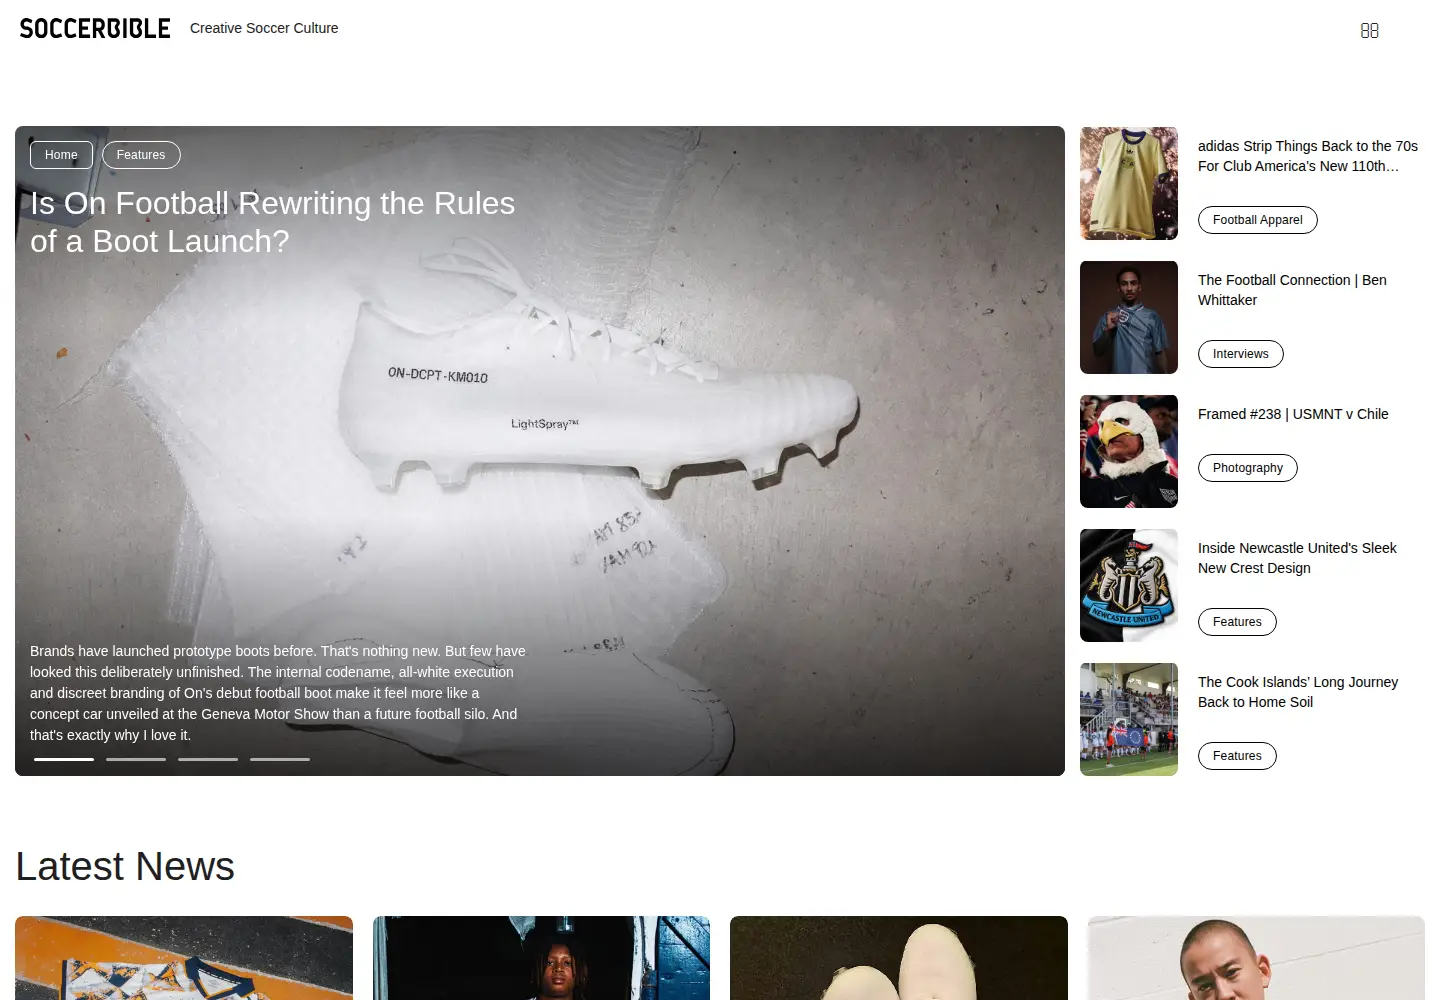This screenshot has width=1440, height=1000.
Task: Open first Latest News card with orange jersey
Action: tap(184, 958)
